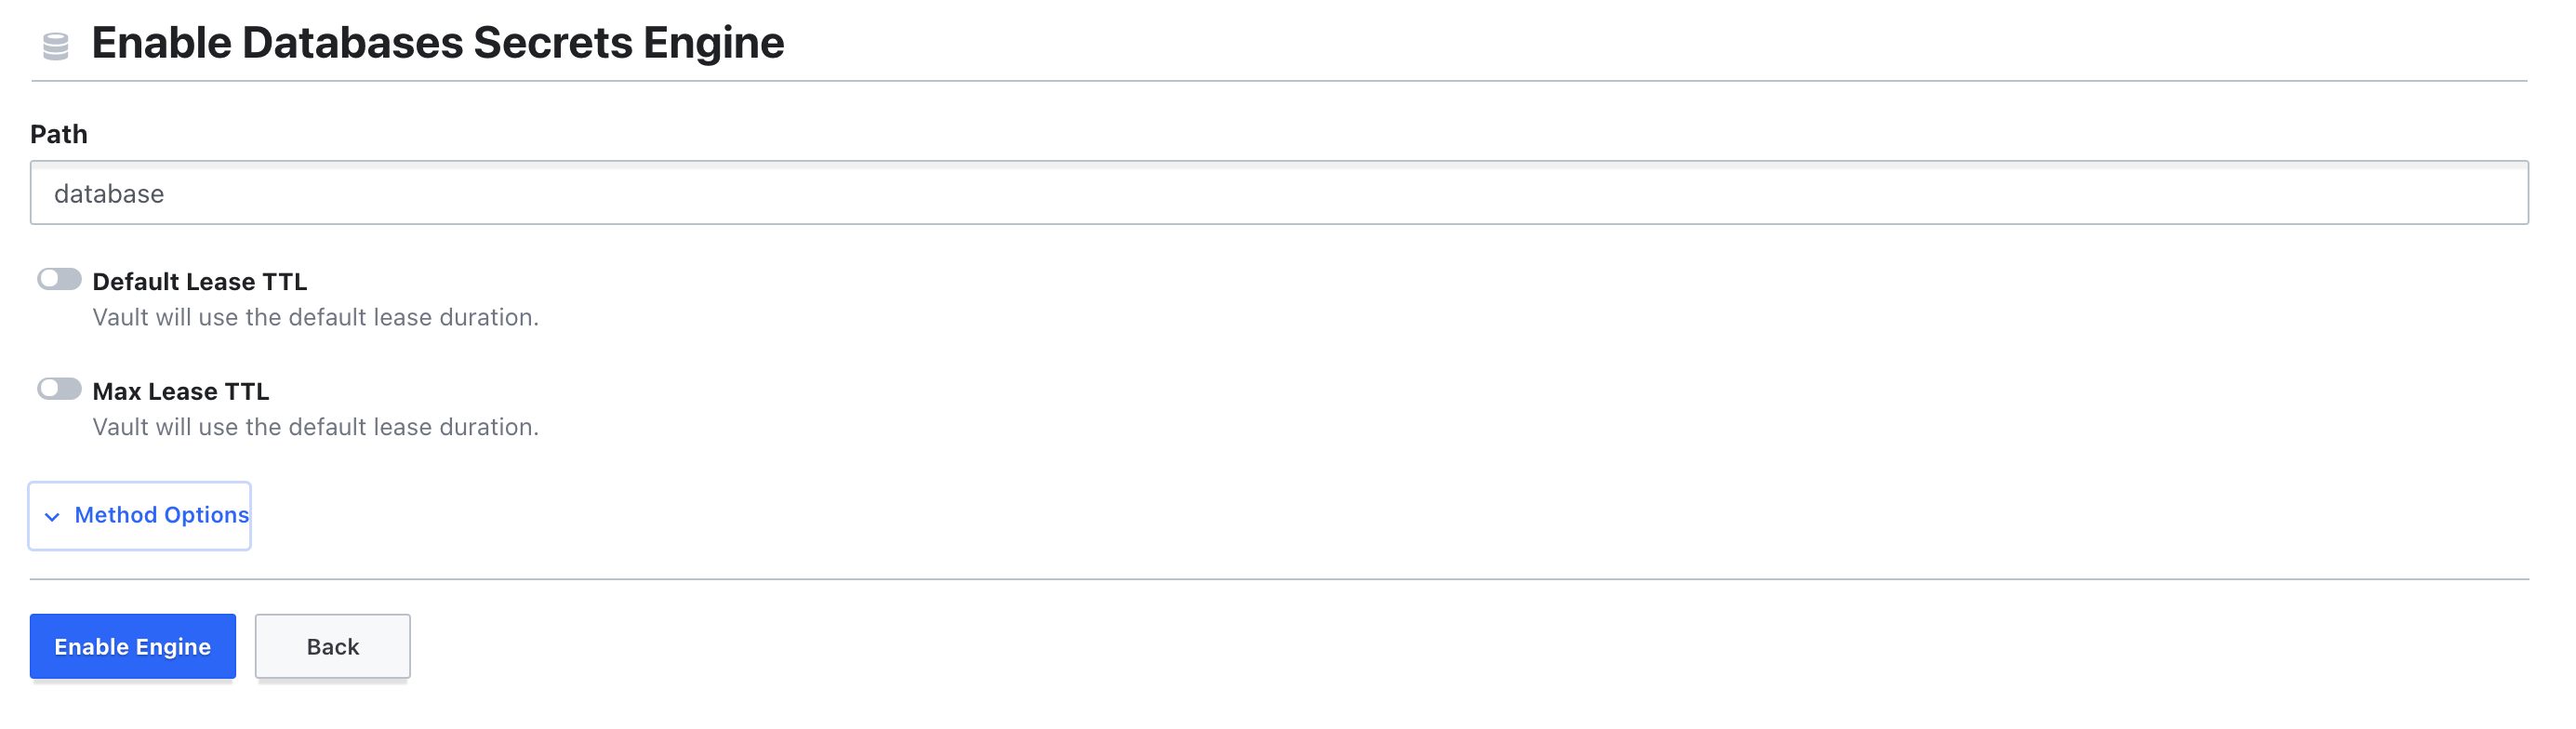The image size is (2576, 729).
Task: Click the horizontal divider below the heading
Action: tap(1278, 81)
